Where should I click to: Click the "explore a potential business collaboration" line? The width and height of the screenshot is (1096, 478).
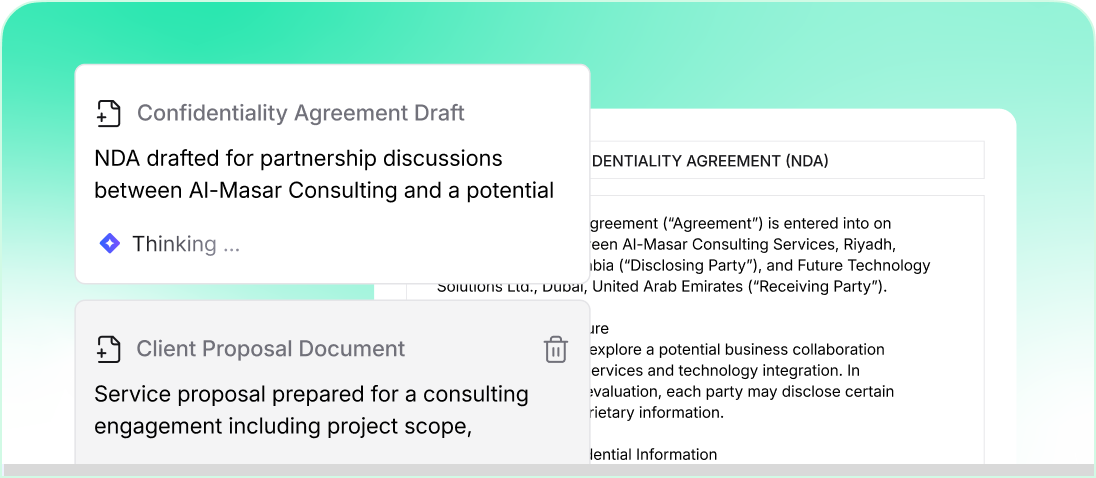click(x=737, y=349)
